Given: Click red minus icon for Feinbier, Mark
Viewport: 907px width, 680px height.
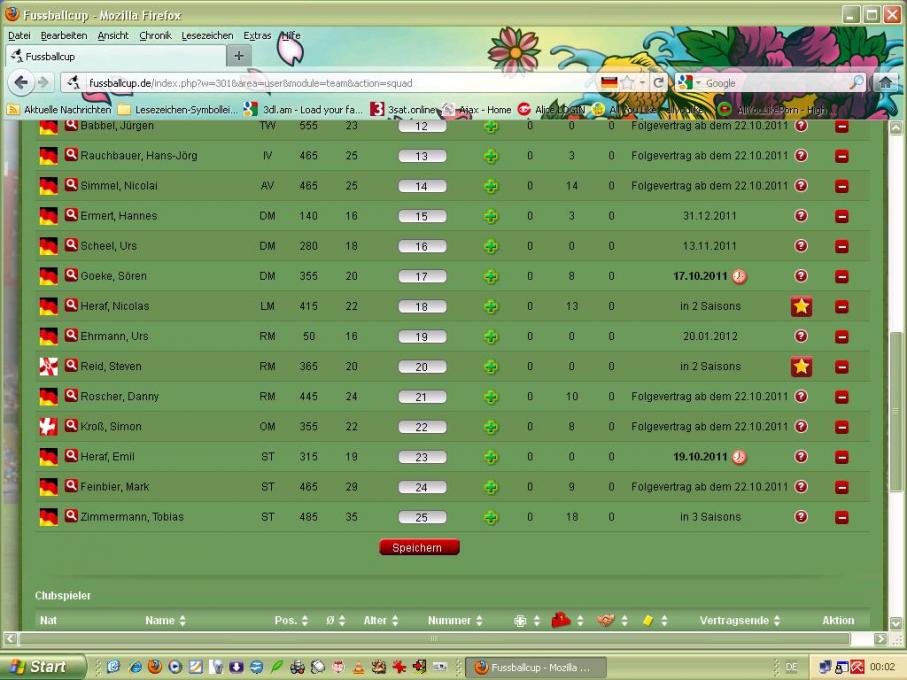Looking at the screenshot, I should coord(841,487).
